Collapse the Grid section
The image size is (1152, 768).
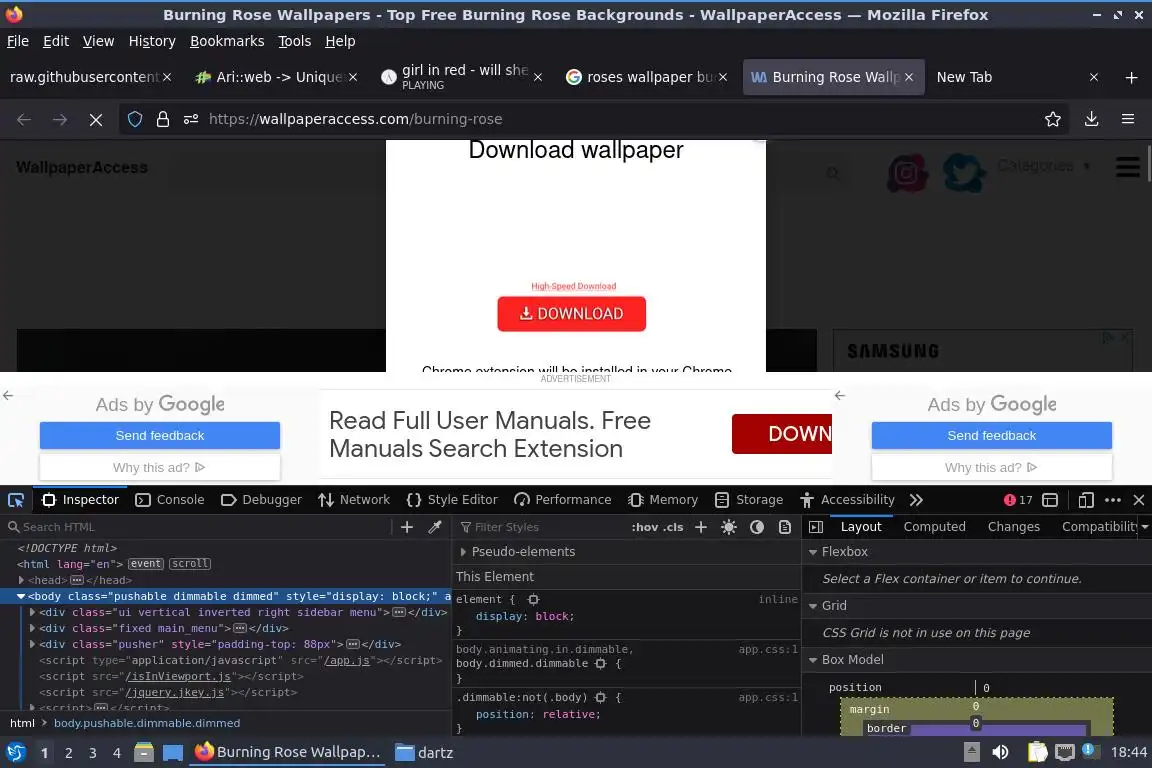point(813,606)
